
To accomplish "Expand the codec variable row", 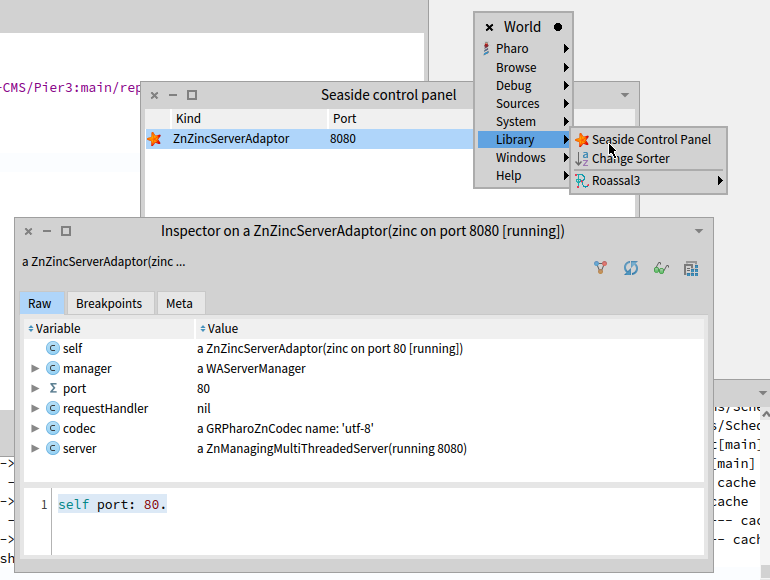I will coord(35,428).
